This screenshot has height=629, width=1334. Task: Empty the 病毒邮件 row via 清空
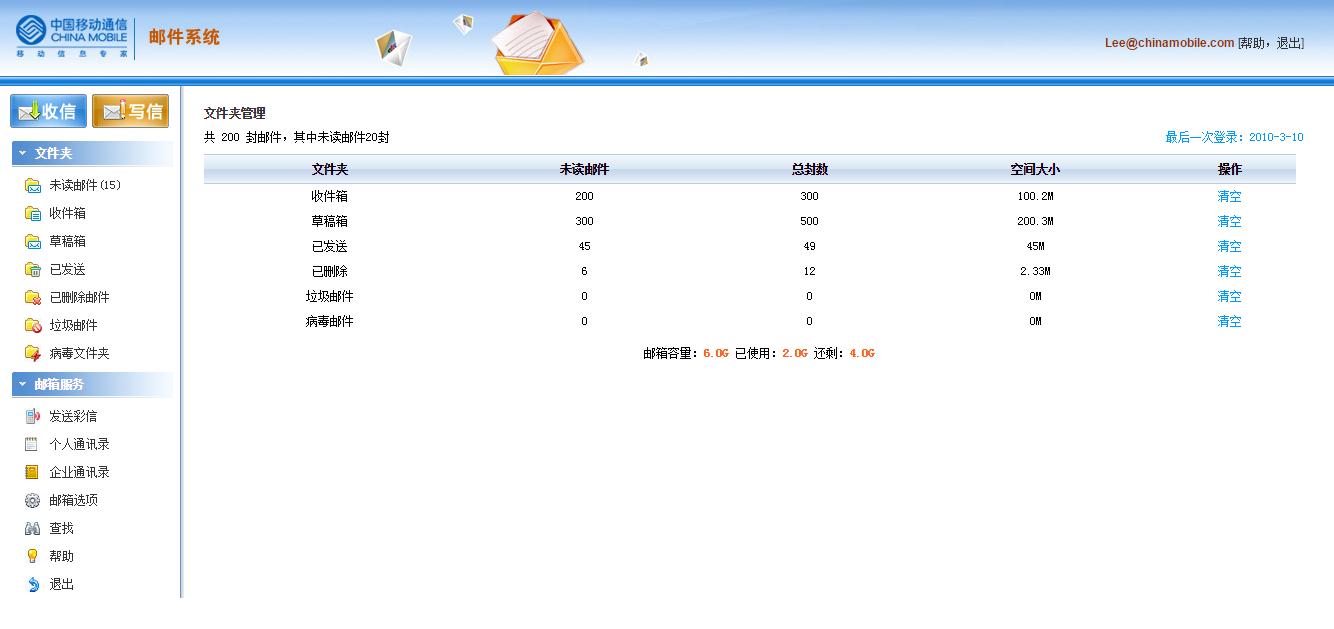point(1229,321)
